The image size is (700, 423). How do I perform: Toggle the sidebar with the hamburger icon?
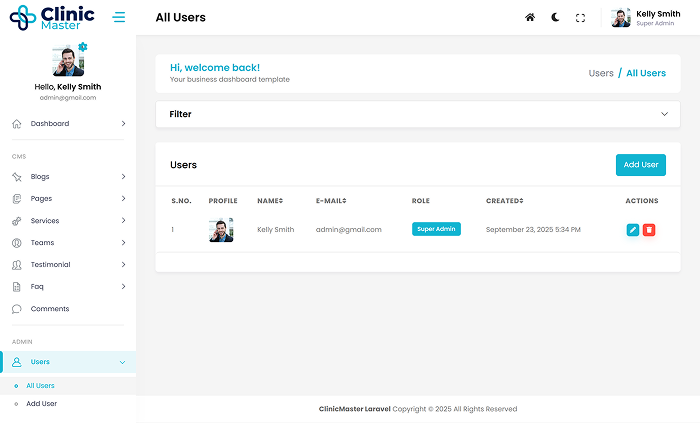pyautogui.click(x=119, y=18)
